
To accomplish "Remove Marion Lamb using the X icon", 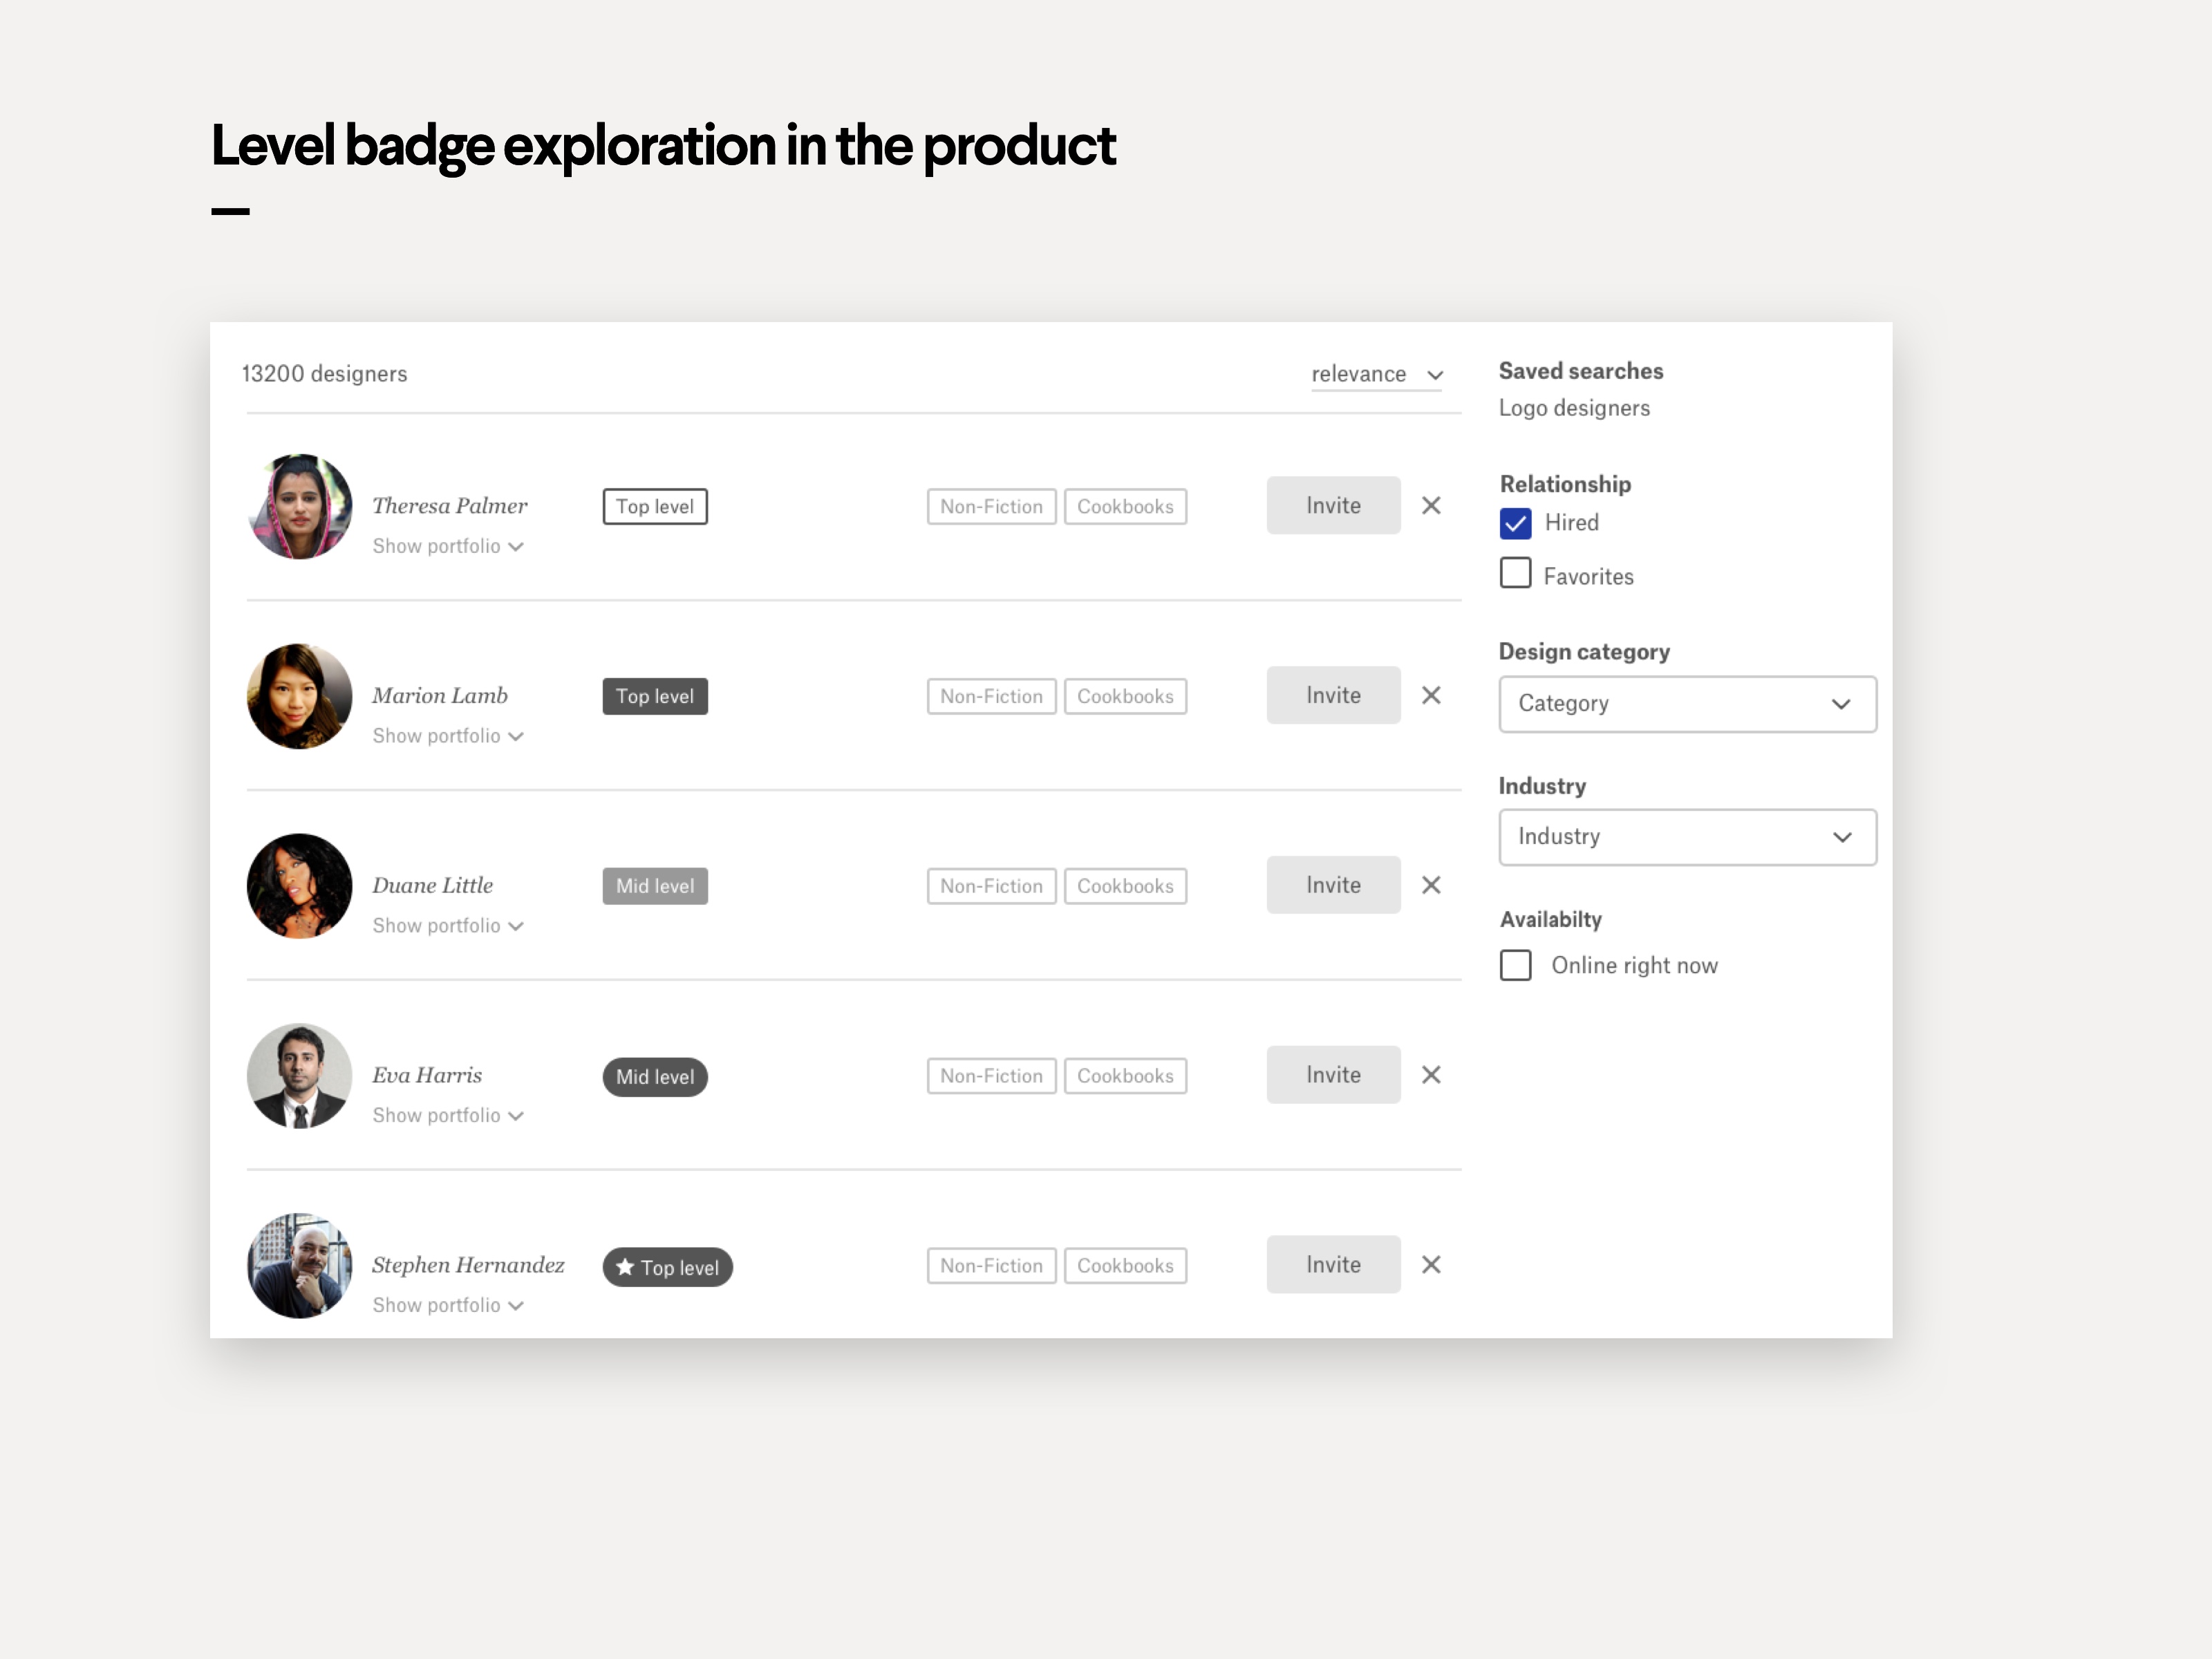I will (1431, 696).
